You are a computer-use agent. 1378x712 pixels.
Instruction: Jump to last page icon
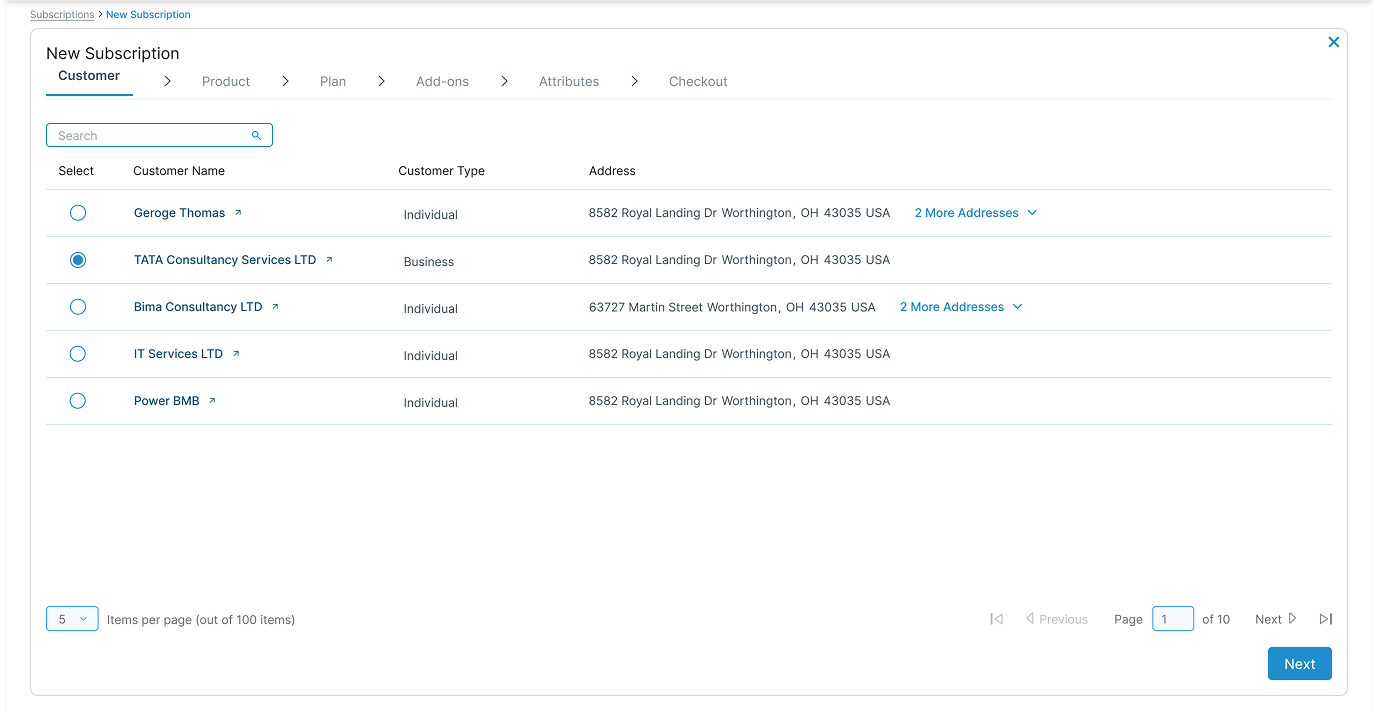(1326, 619)
